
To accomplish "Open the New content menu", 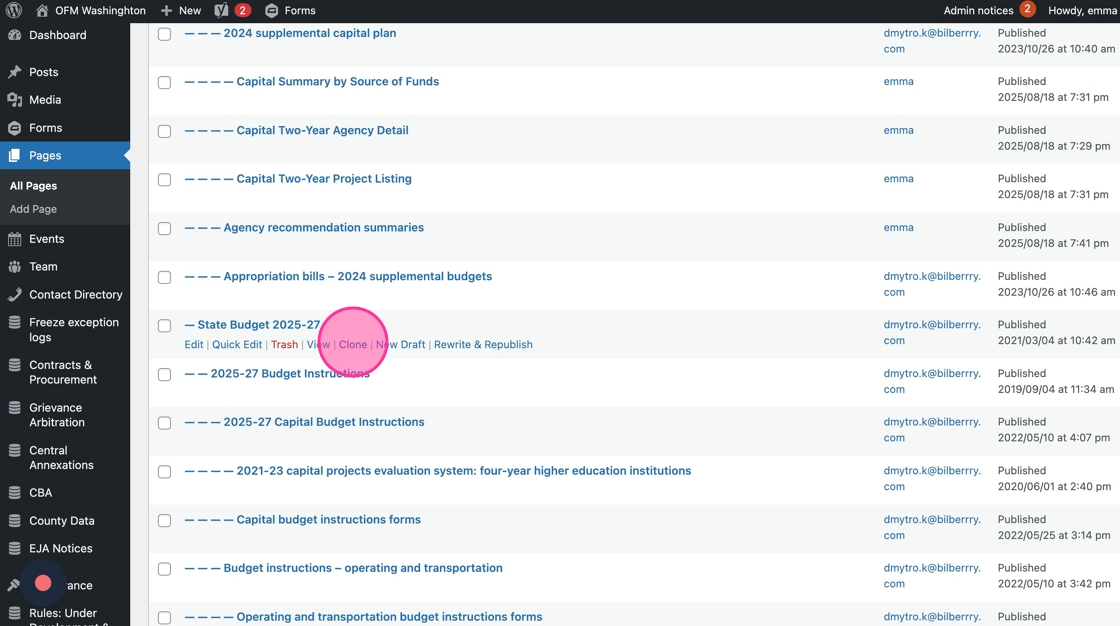I will [x=181, y=10].
